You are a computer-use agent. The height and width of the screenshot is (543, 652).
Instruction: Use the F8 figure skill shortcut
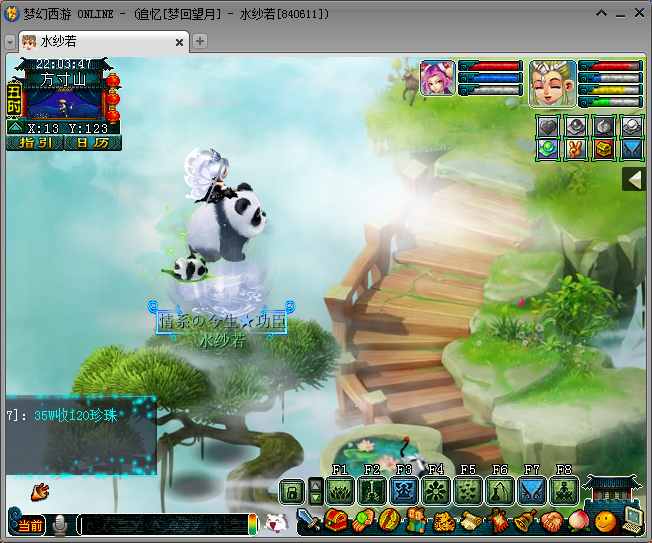tap(564, 491)
